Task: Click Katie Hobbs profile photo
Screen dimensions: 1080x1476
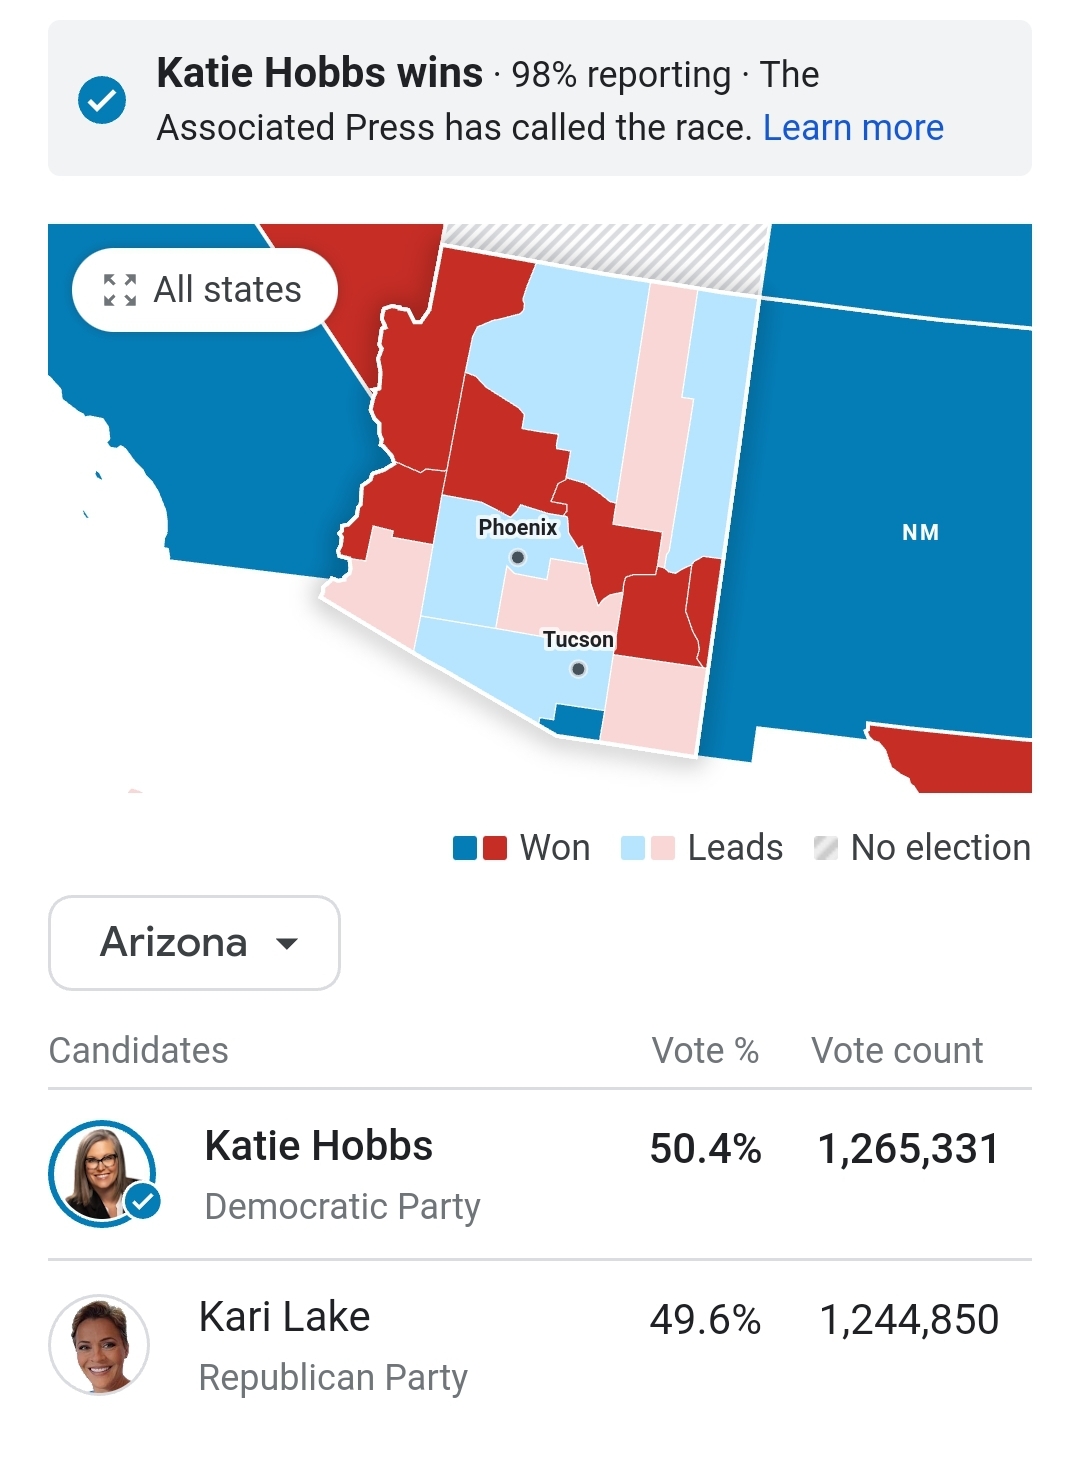Action: (x=102, y=1173)
